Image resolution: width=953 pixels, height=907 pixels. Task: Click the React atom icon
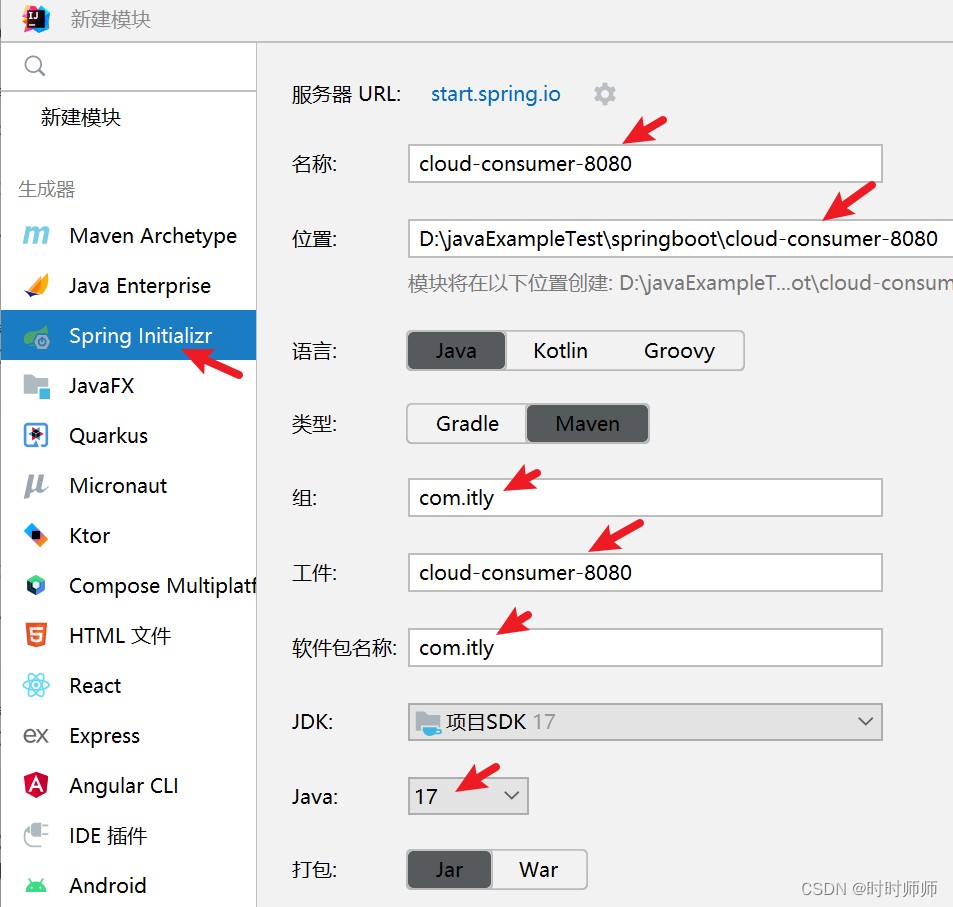(x=36, y=686)
